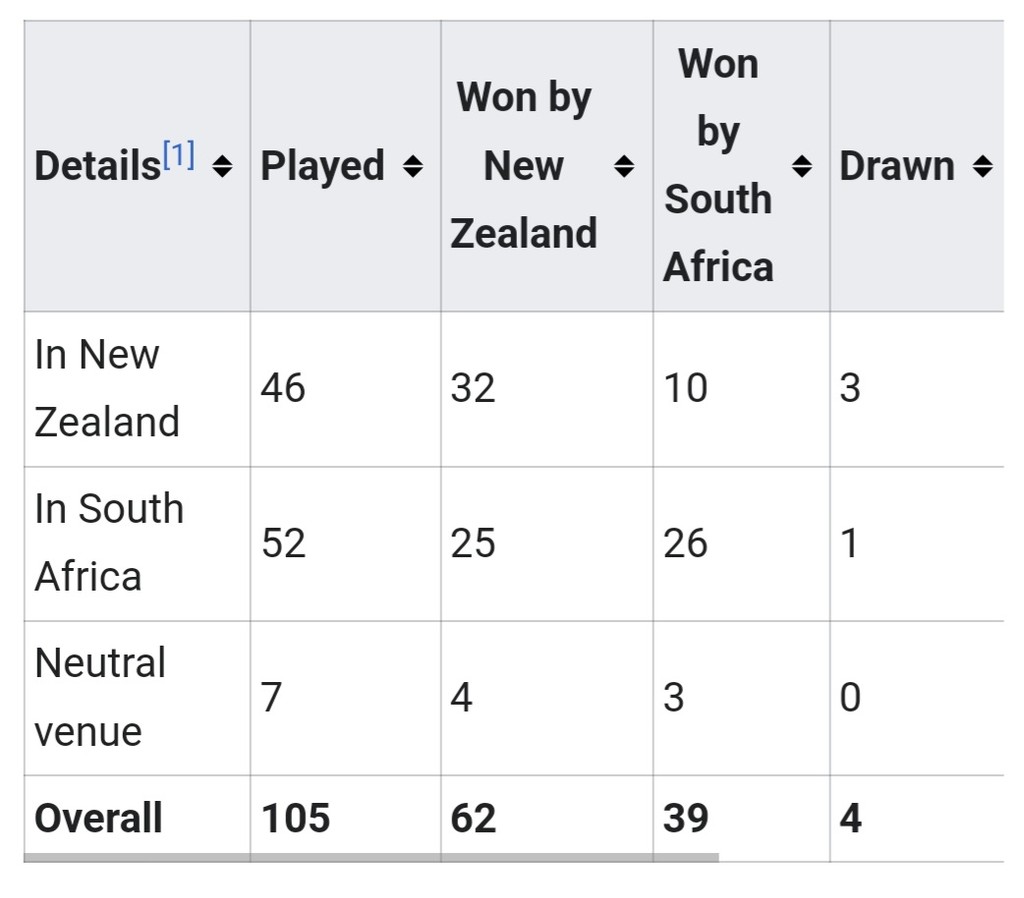The height and width of the screenshot is (898, 1024).
Task: Click the Details column header text
Action: pos(97,167)
